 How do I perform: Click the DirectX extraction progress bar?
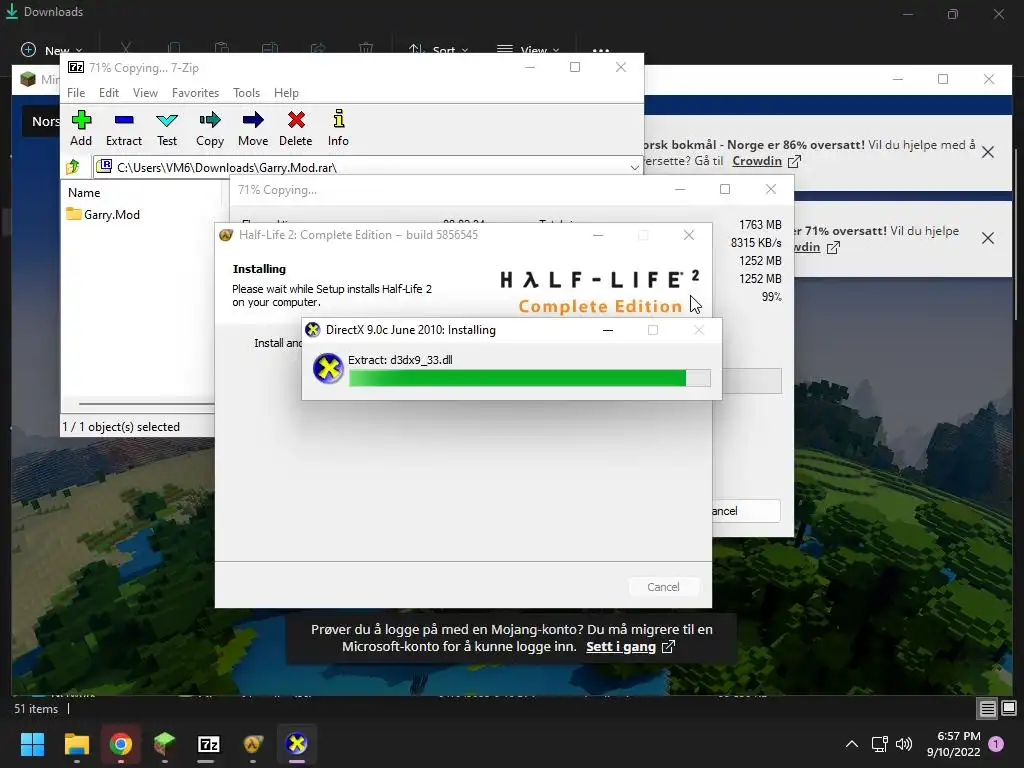click(x=530, y=378)
